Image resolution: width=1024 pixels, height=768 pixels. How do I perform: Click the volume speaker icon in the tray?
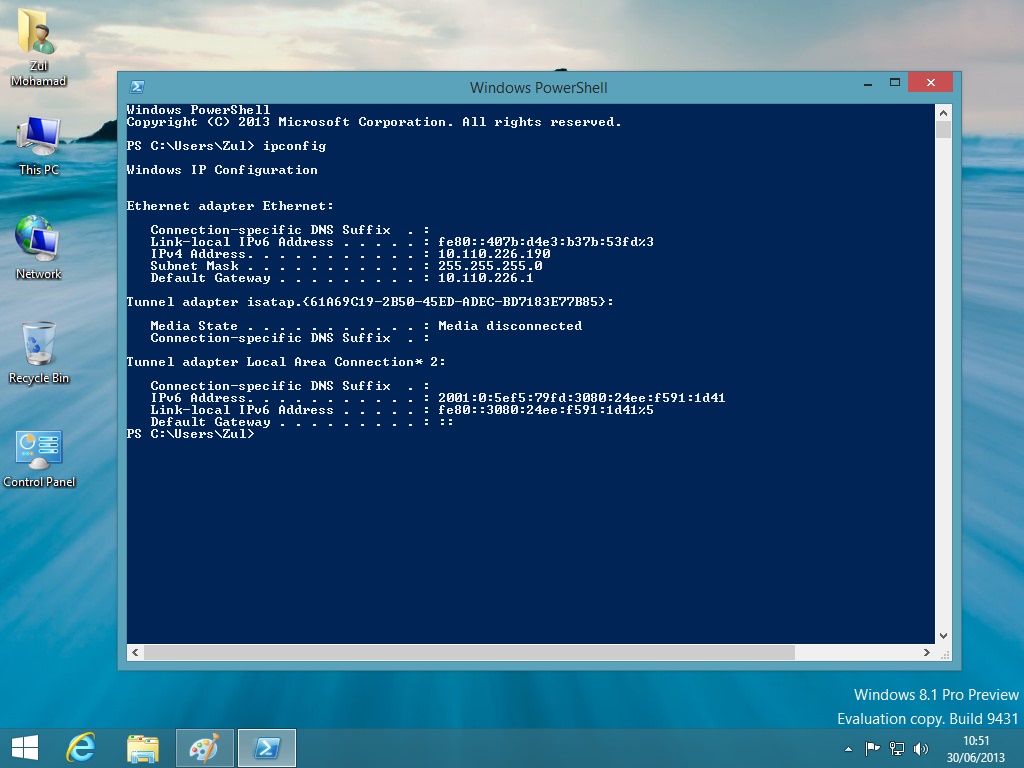pyautogui.click(x=919, y=747)
